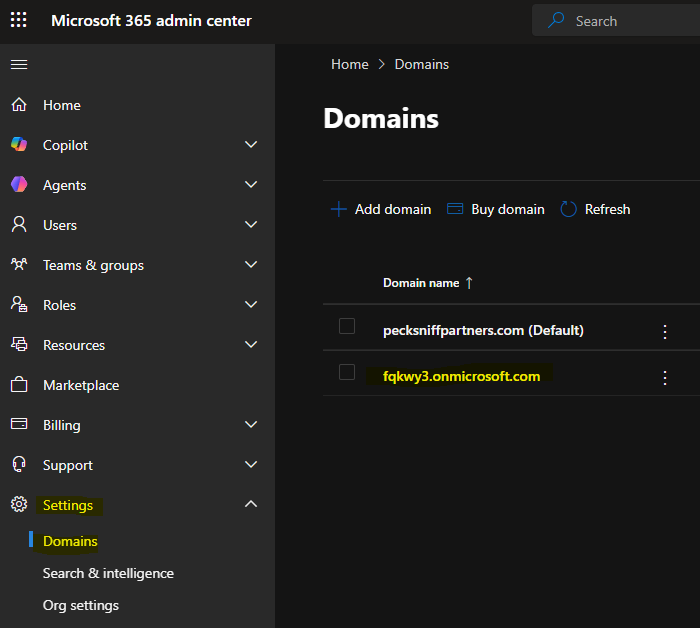
Task: Select Domains under Settings
Action: pos(70,541)
